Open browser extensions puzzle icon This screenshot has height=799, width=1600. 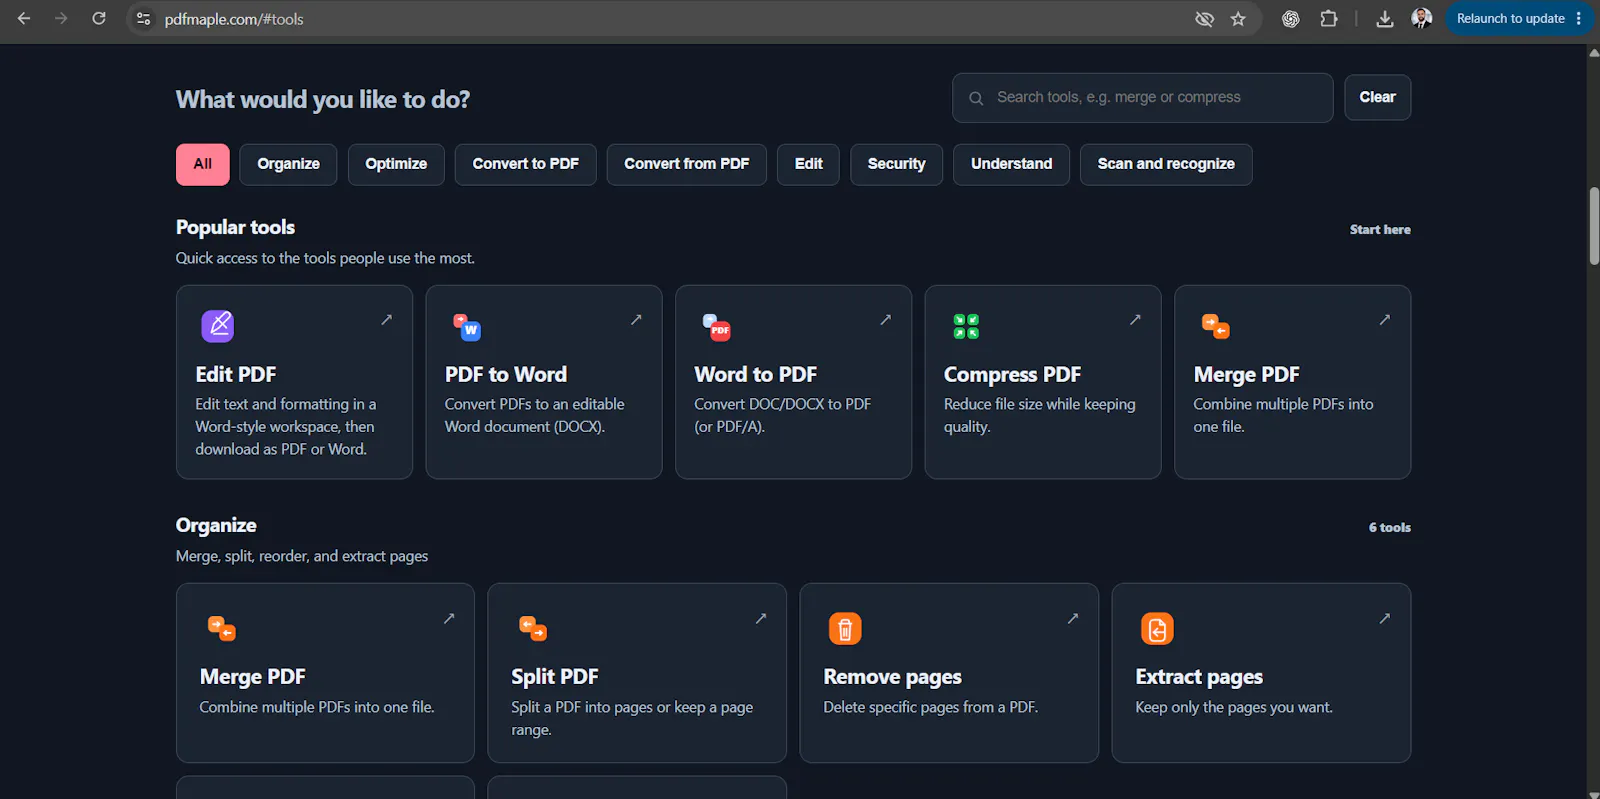tap(1328, 19)
